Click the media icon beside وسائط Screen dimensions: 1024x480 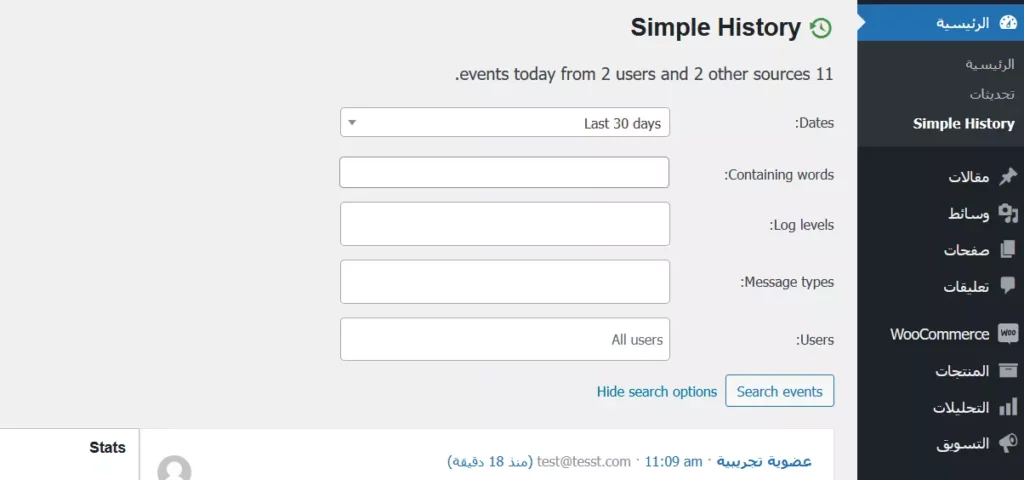1007,213
